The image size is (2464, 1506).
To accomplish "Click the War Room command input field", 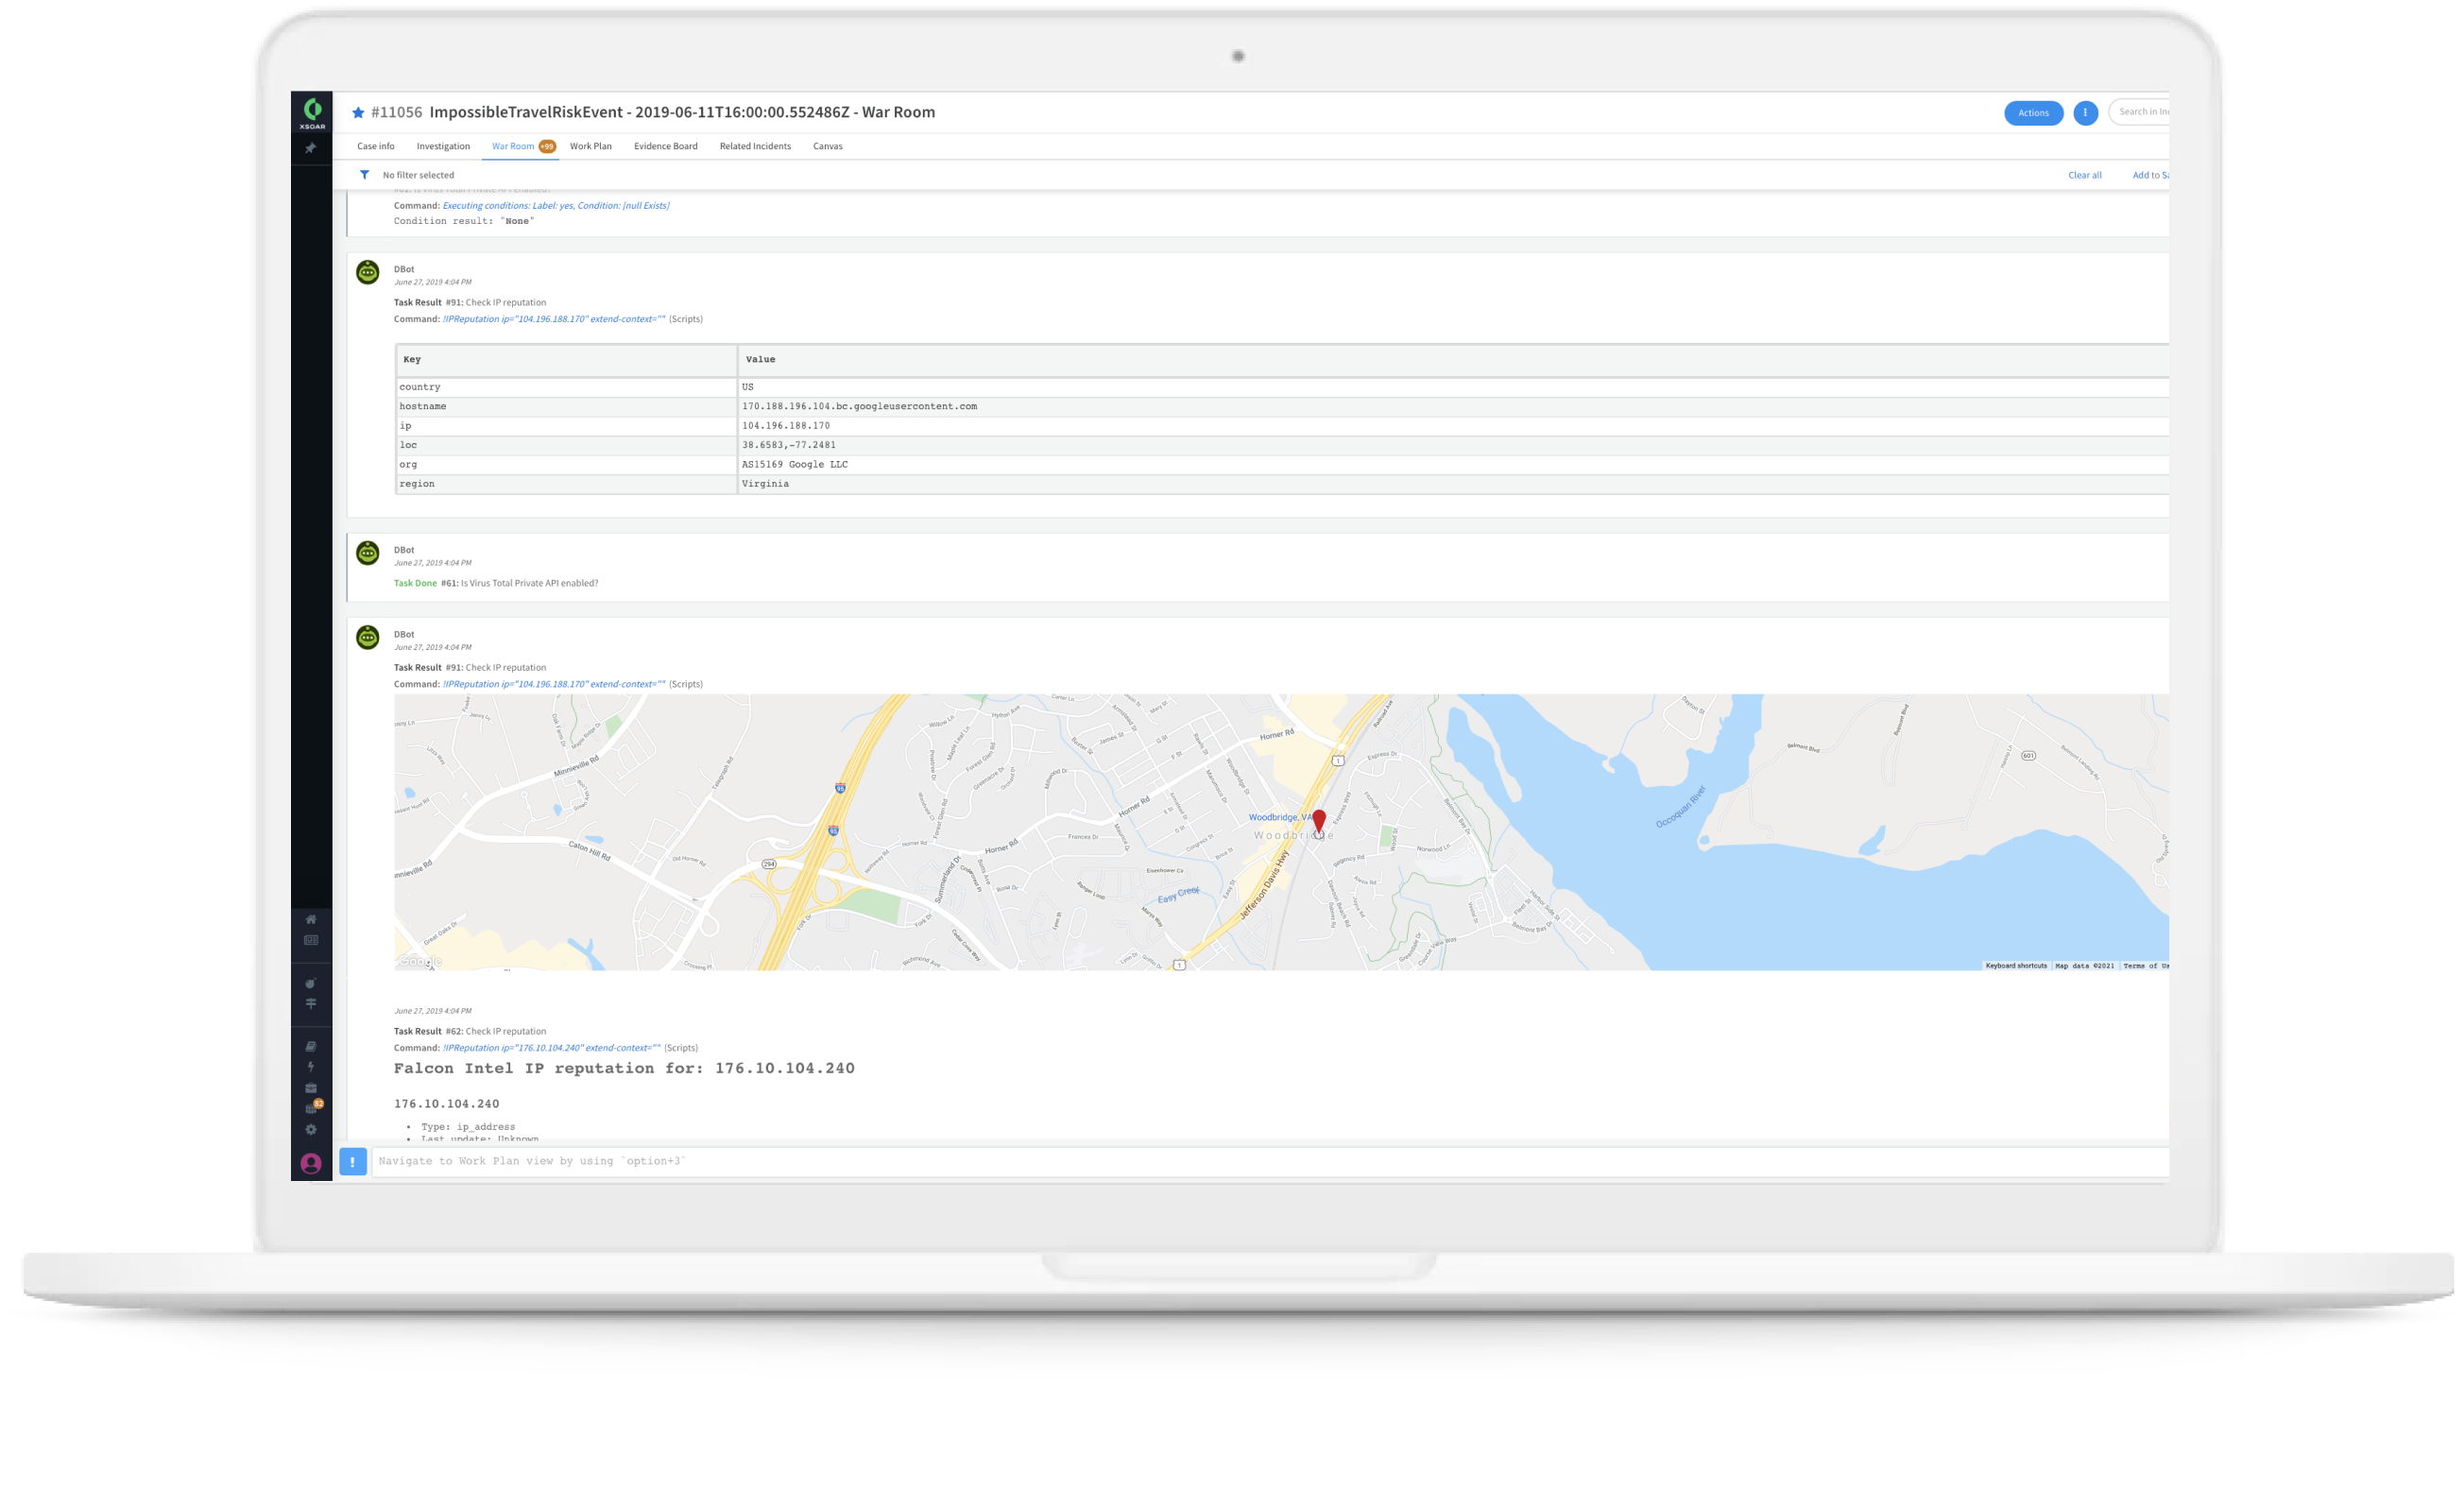I will click(1200, 1161).
